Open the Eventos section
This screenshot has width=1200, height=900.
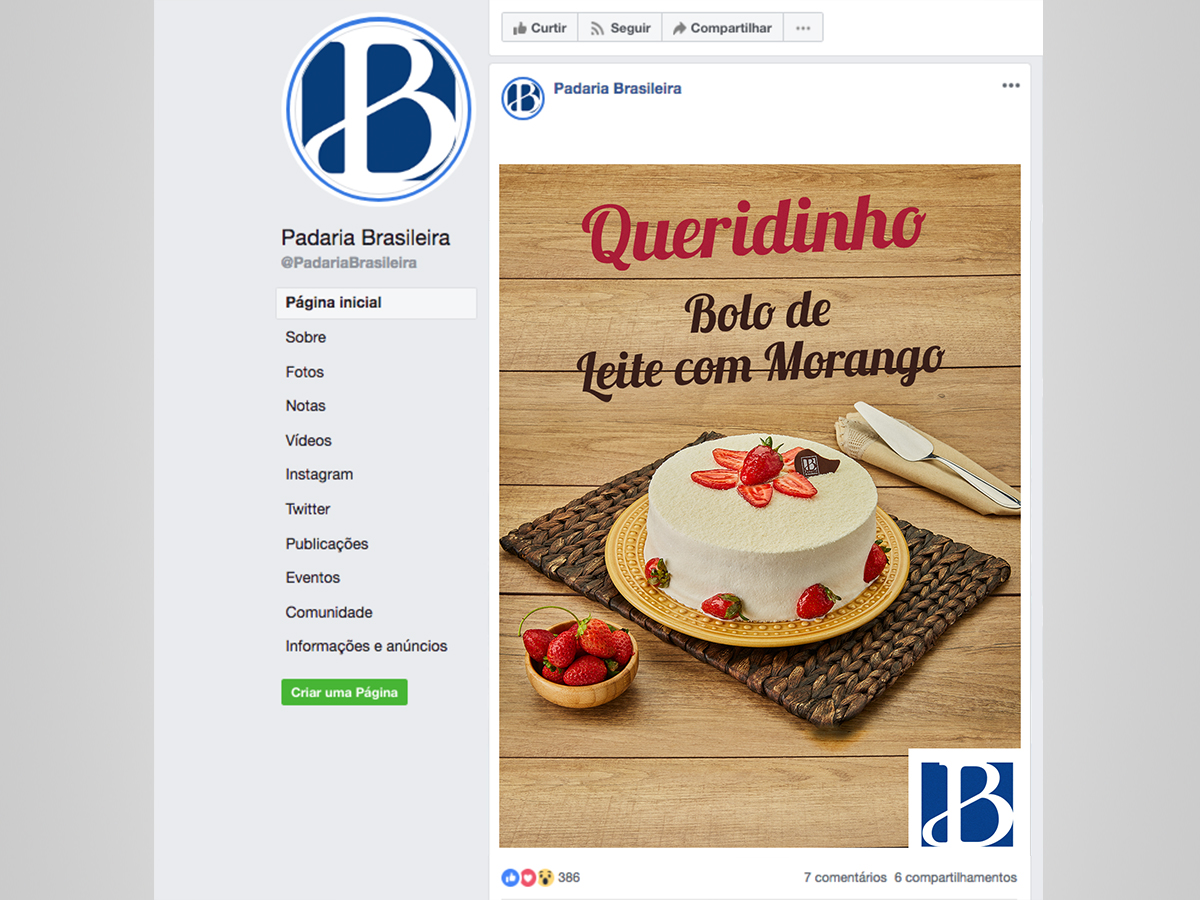coord(313,578)
